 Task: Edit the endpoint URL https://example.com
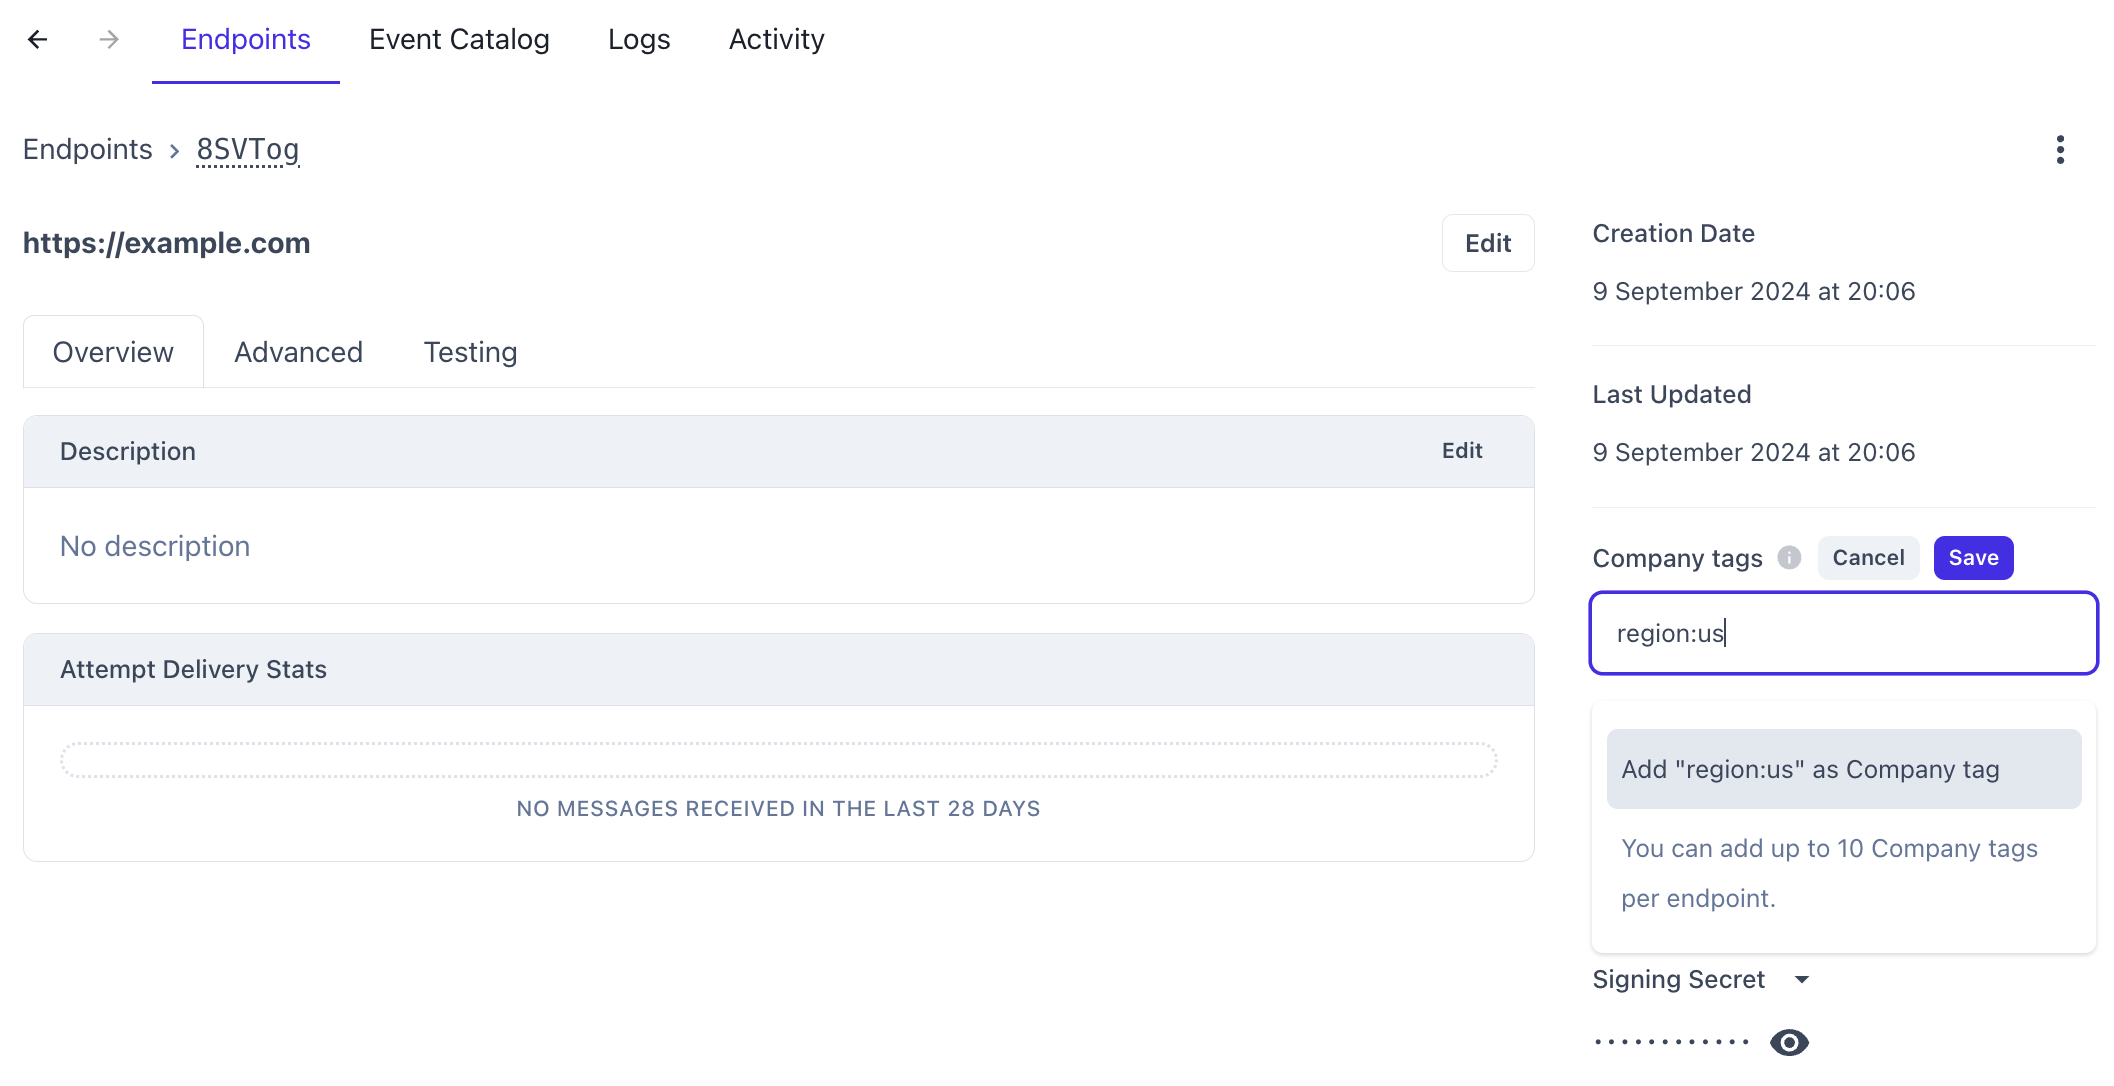tap(1488, 243)
